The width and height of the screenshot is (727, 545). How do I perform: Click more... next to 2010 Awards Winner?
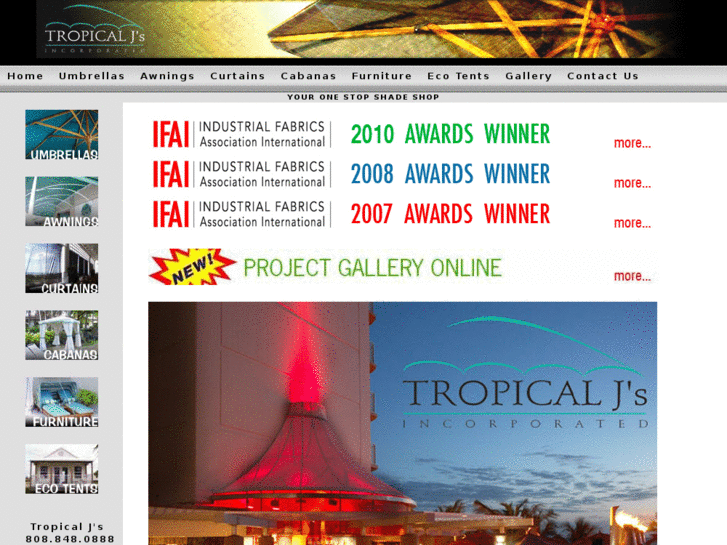click(632, 143)
